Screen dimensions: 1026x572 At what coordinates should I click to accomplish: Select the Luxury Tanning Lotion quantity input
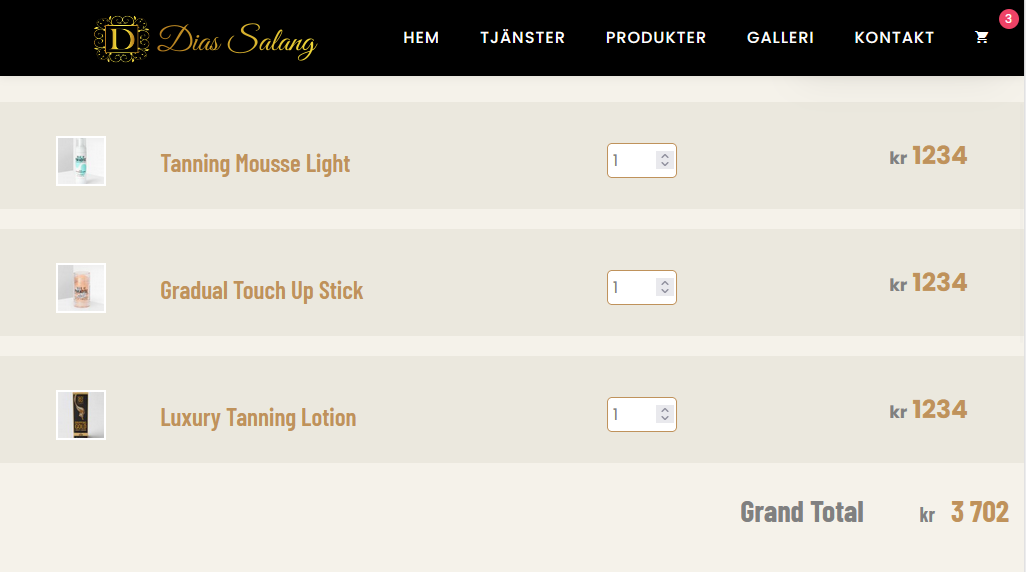[x=632, y=415]
